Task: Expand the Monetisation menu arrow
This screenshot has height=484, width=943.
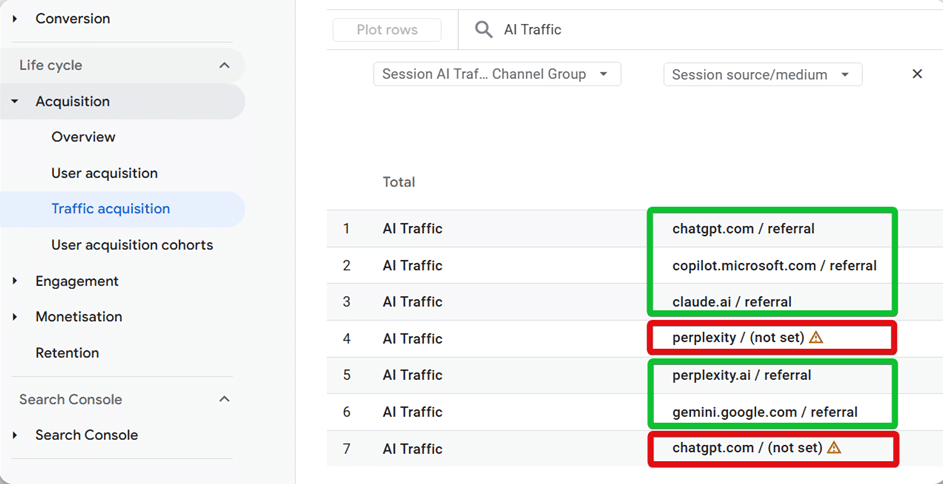Action: tap(15, 317)
